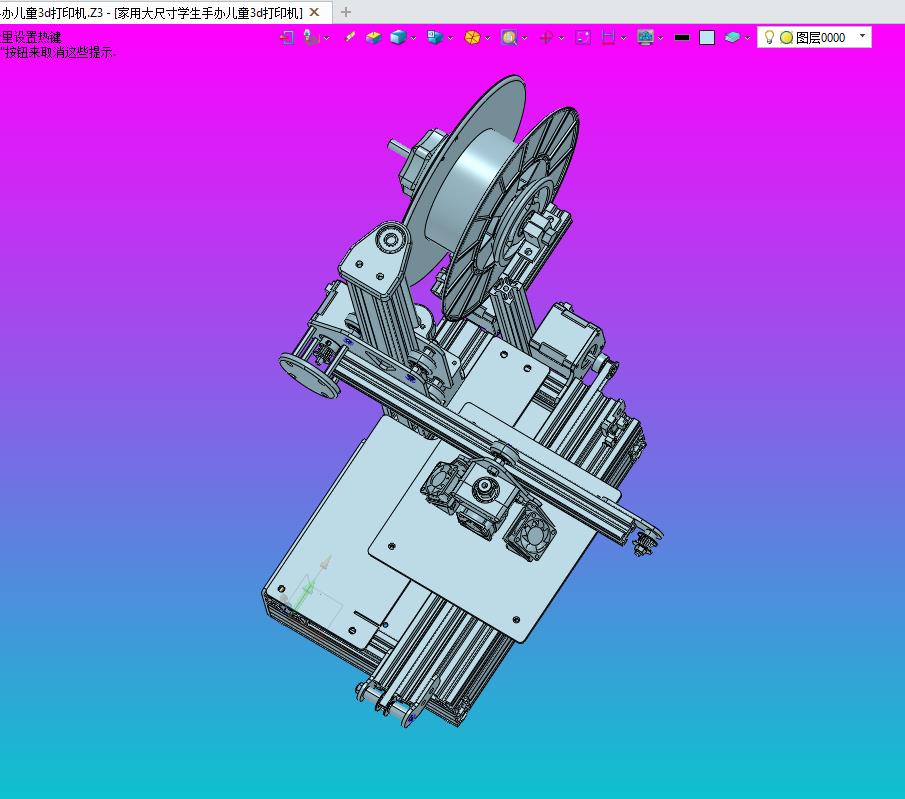Click the monitor display settings icon

click(645, 38)
